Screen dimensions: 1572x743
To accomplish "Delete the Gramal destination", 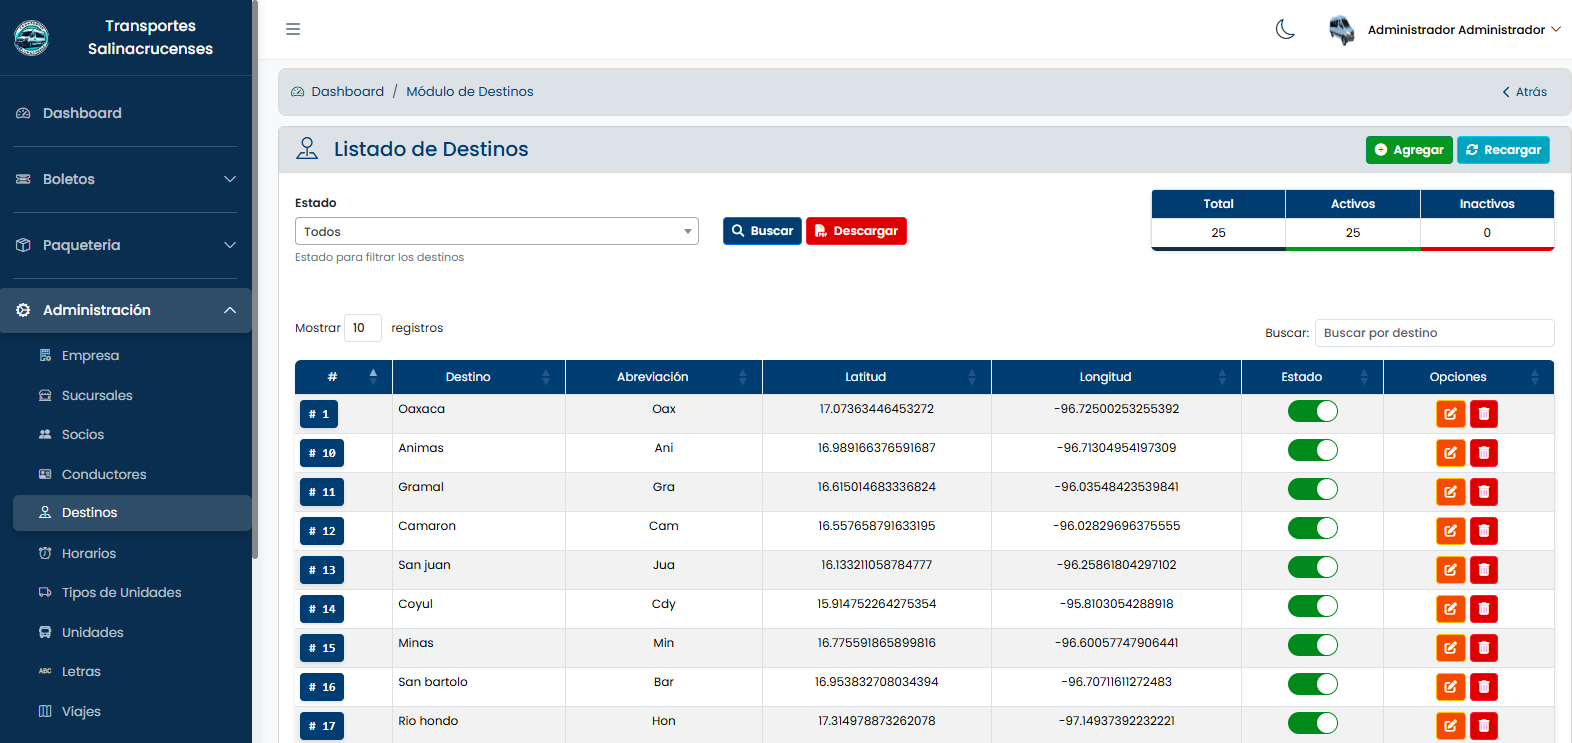I will [x=1484, y=492].
